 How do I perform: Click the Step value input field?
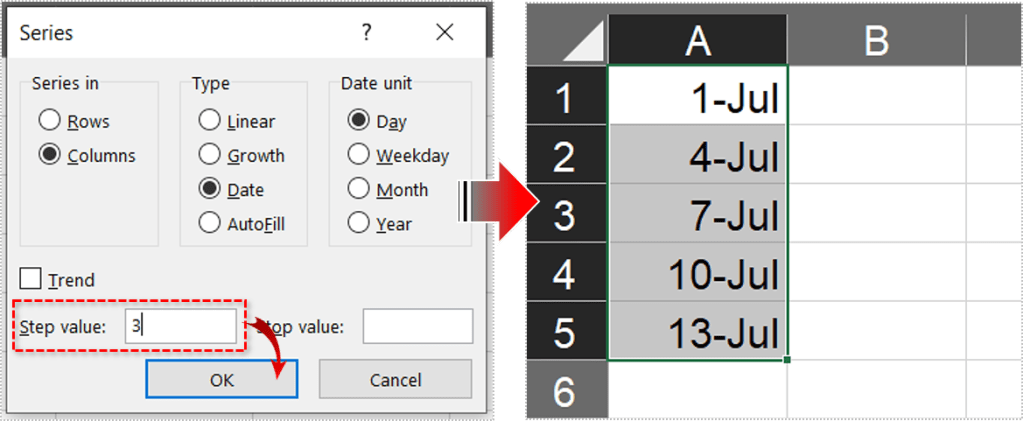tap(180, 327)
